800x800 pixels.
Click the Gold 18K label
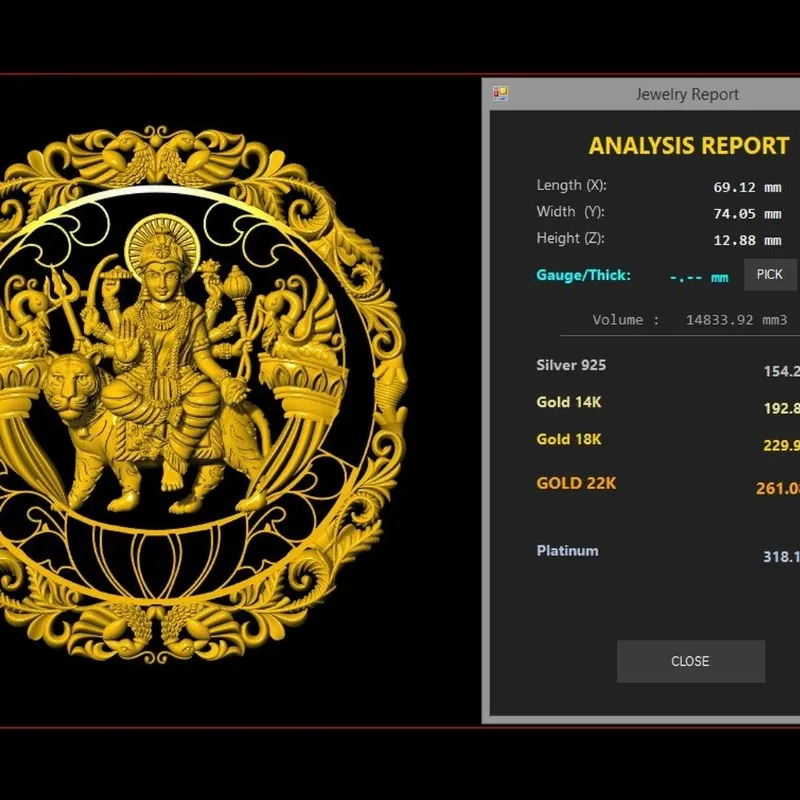[569, 439]
